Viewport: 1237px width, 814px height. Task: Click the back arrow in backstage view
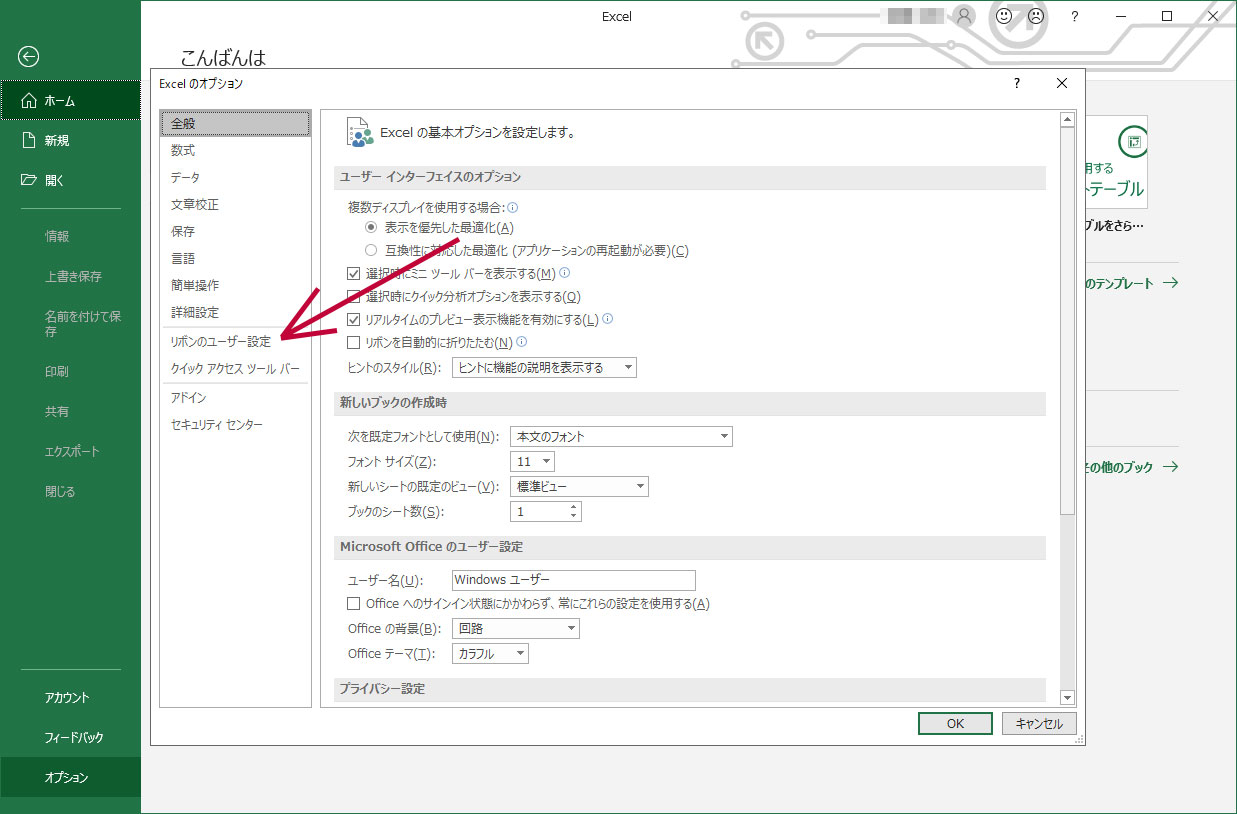[30, 57]
